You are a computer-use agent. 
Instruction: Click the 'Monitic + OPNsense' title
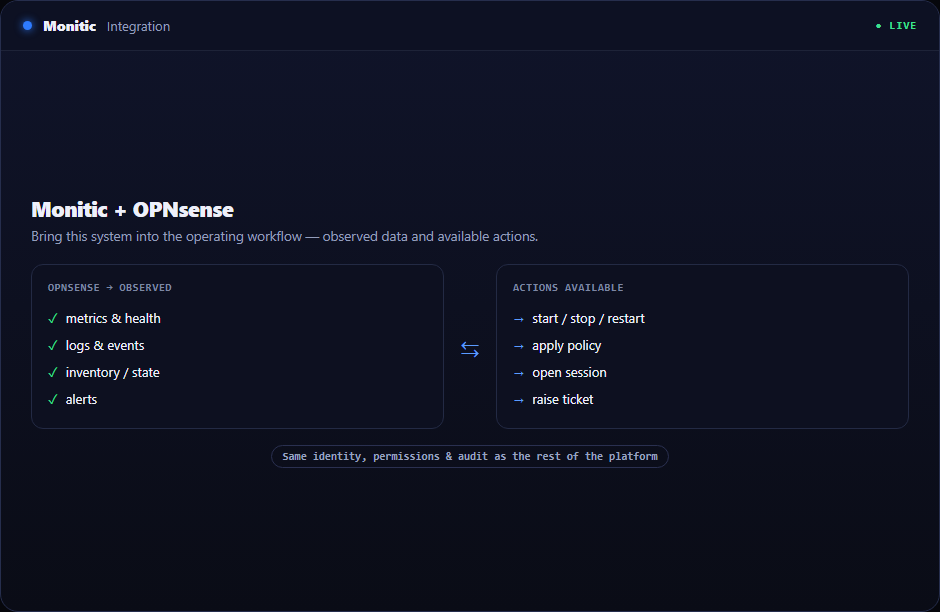pyautogui.click(x=132, y=210)
